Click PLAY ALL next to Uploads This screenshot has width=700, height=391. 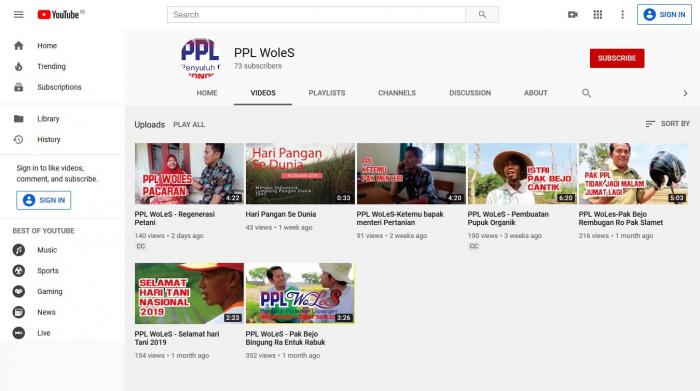pos(189,125)
